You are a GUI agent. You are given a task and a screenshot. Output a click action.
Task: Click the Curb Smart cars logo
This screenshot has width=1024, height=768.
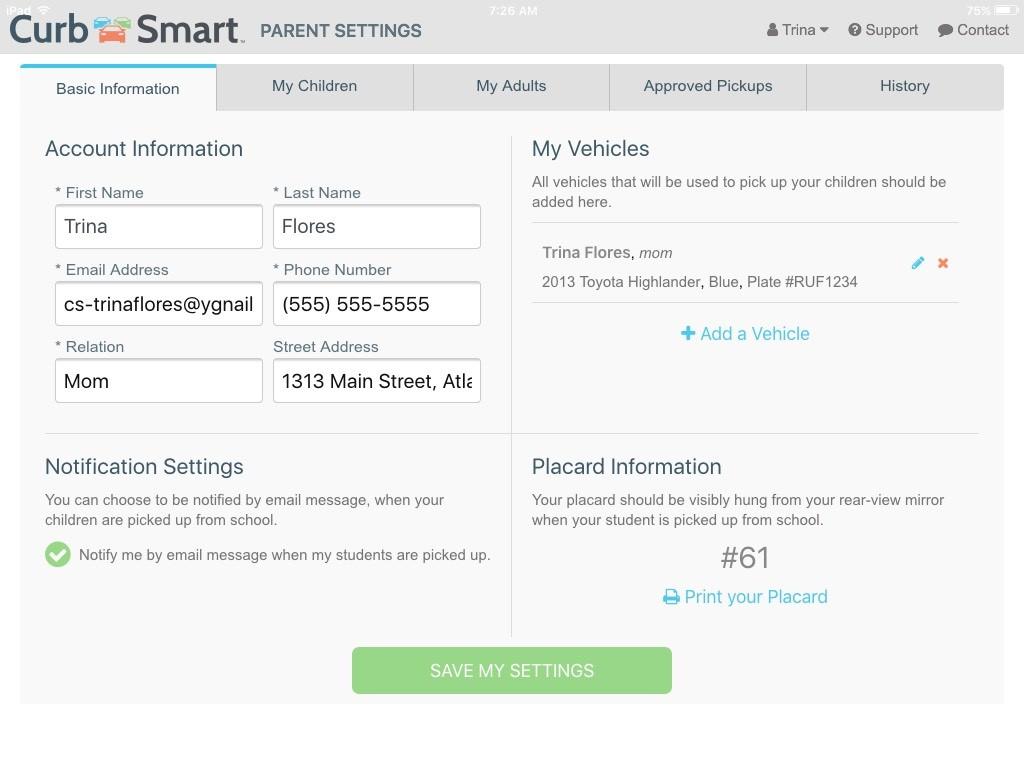tap(113, 30)
